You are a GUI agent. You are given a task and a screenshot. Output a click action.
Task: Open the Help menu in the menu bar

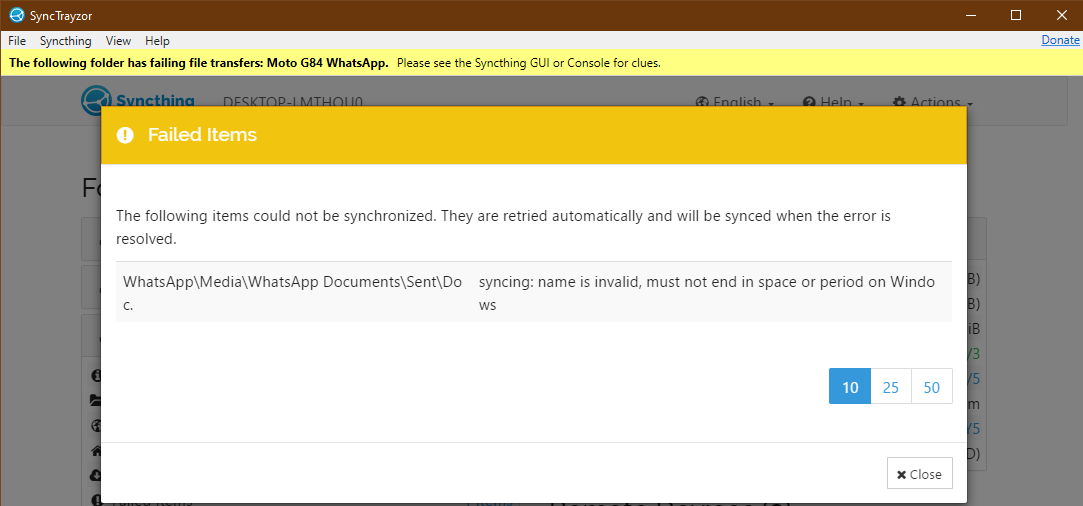click(x=157, y=41)
